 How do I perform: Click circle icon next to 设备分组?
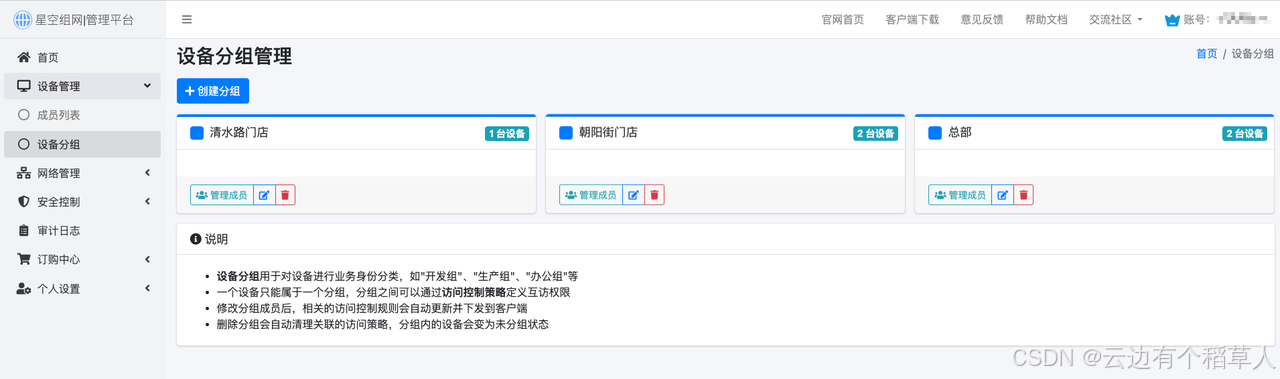24,144
